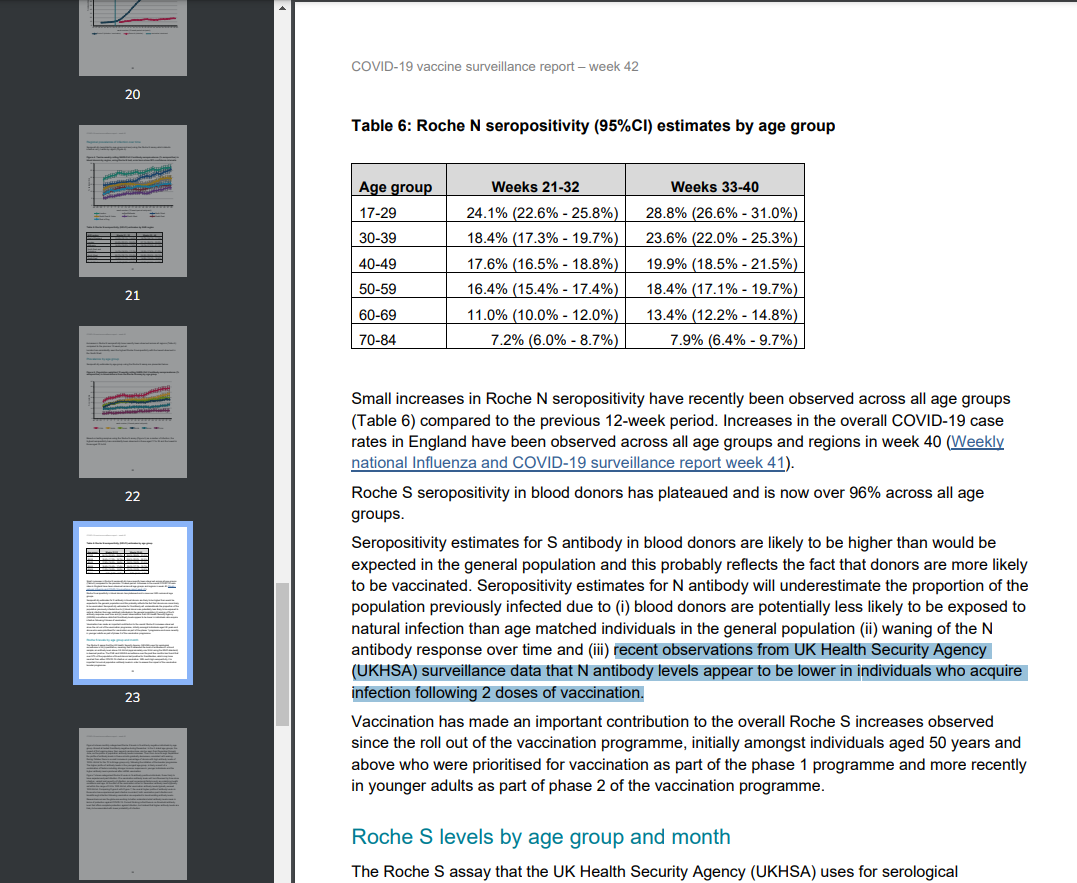1077x883 pixels.
Task: Open page 22 thumbnail
Action: click(x=133, y=402)
